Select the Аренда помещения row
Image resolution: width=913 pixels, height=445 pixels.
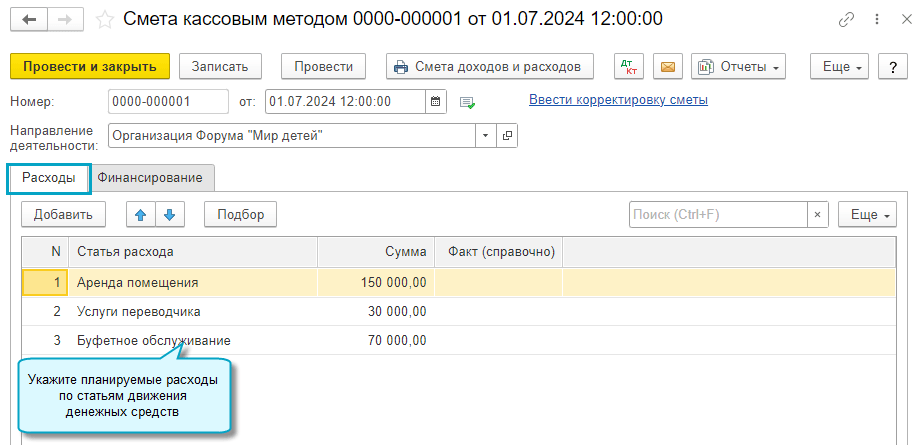(459, 282)
